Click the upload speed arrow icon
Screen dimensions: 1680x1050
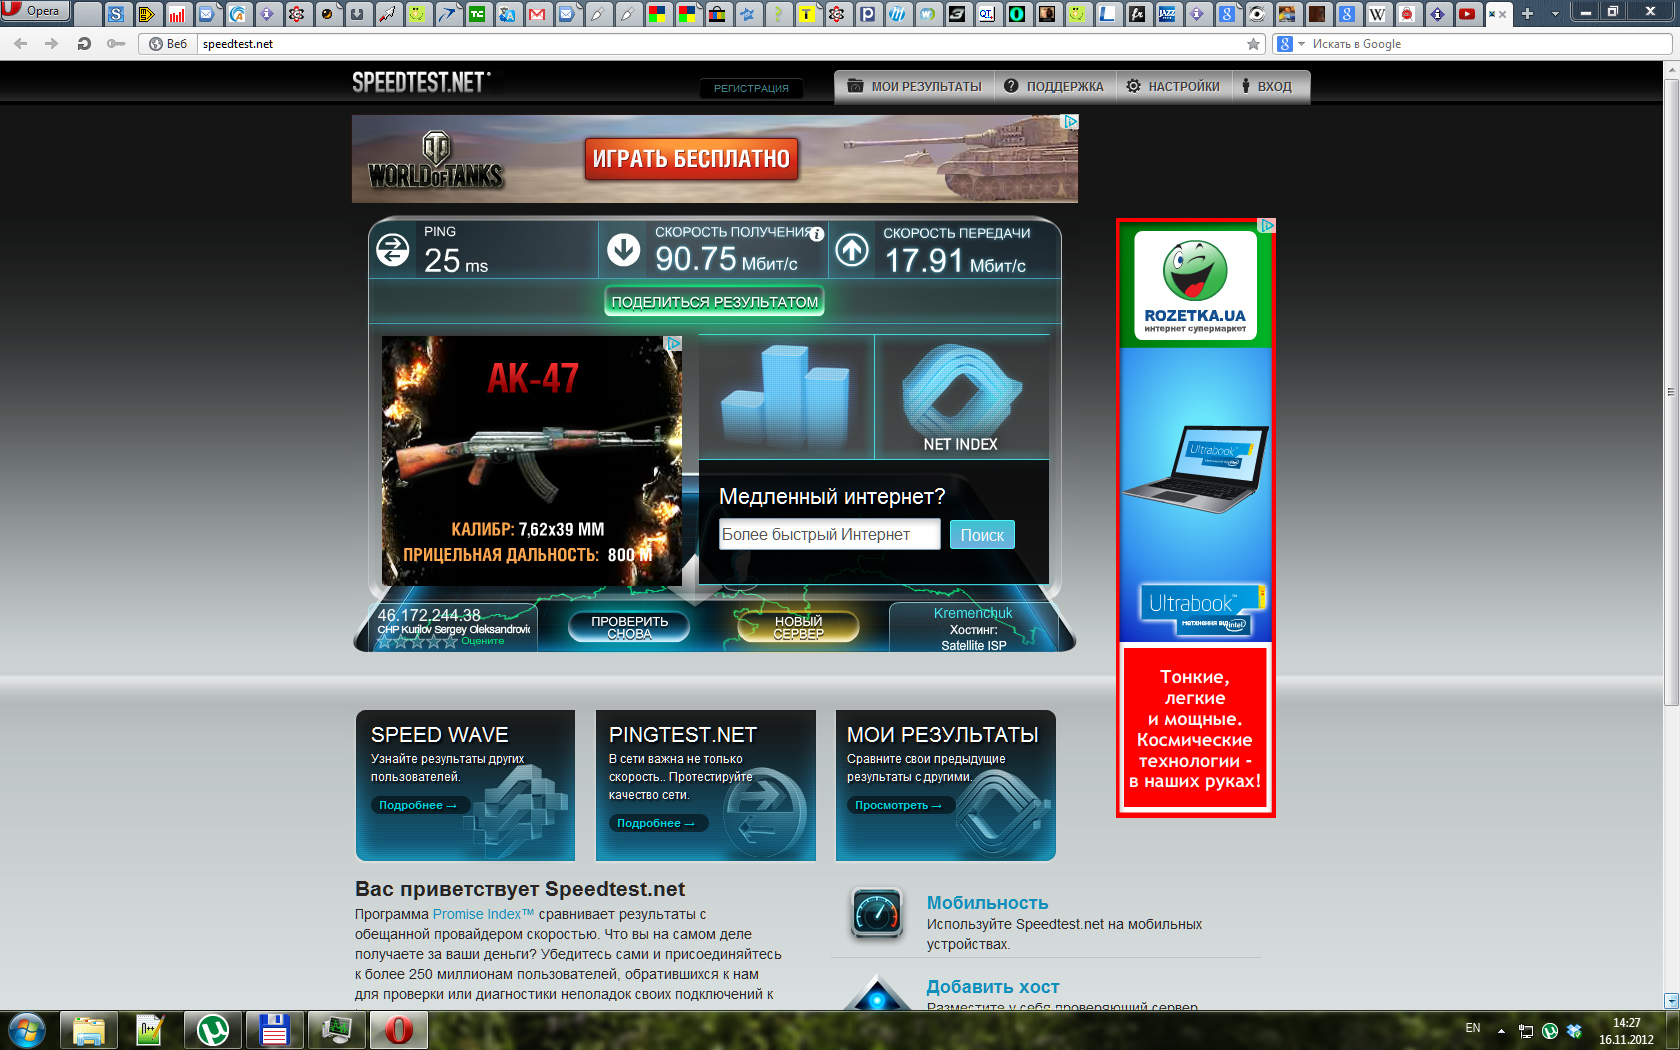point(852,250)
